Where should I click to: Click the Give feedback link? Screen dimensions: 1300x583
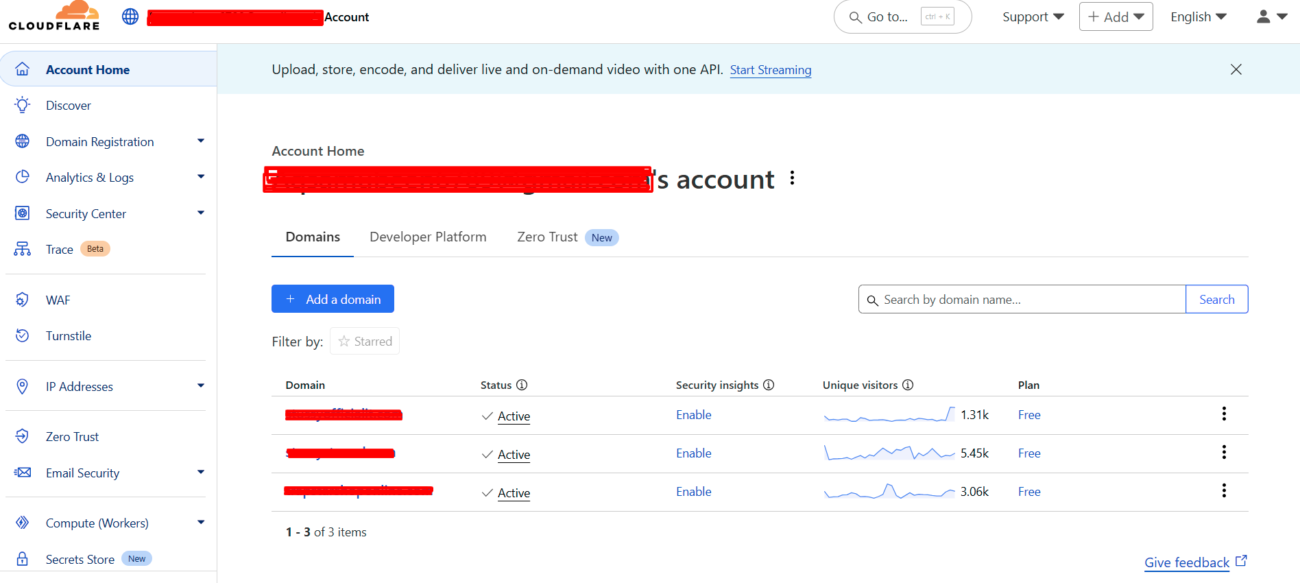tap(1196, 562)
